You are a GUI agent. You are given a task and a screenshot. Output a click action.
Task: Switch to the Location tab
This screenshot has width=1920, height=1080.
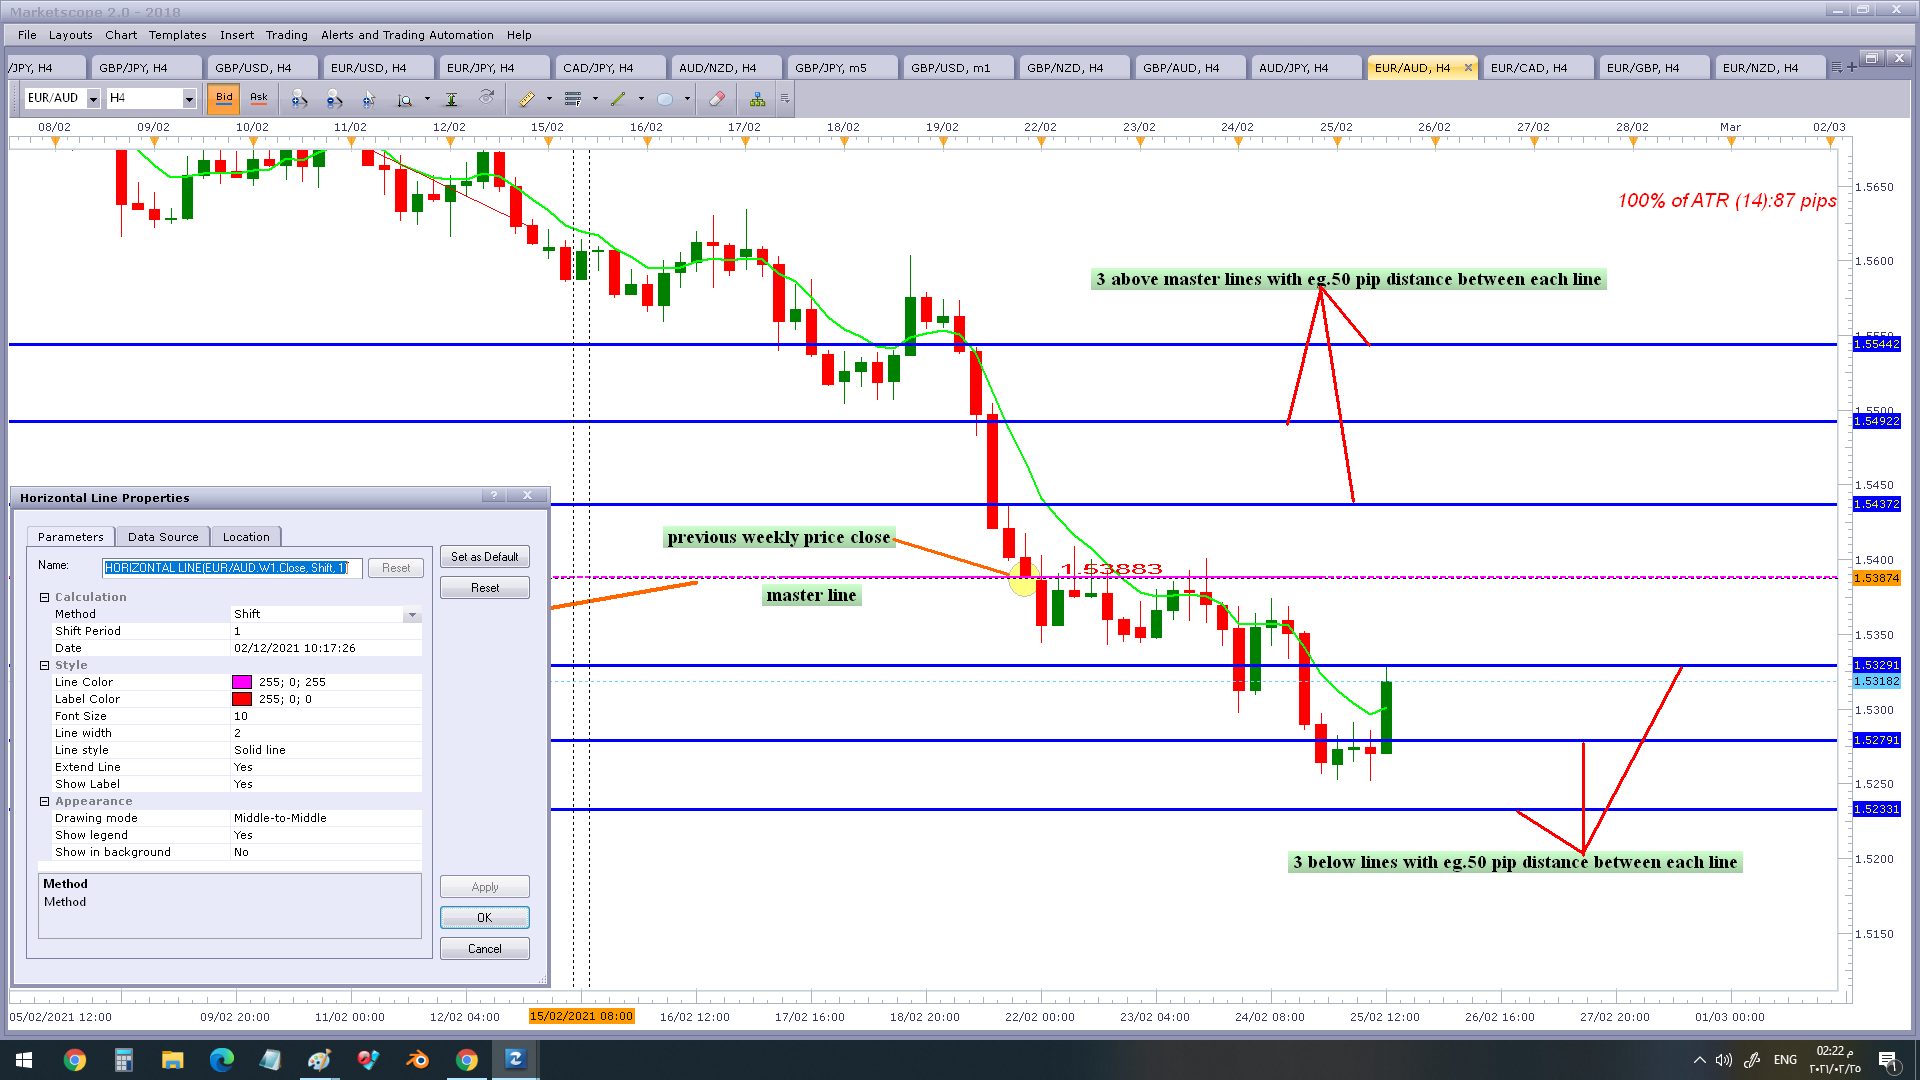pyautogui.click(x=246, y=537)
